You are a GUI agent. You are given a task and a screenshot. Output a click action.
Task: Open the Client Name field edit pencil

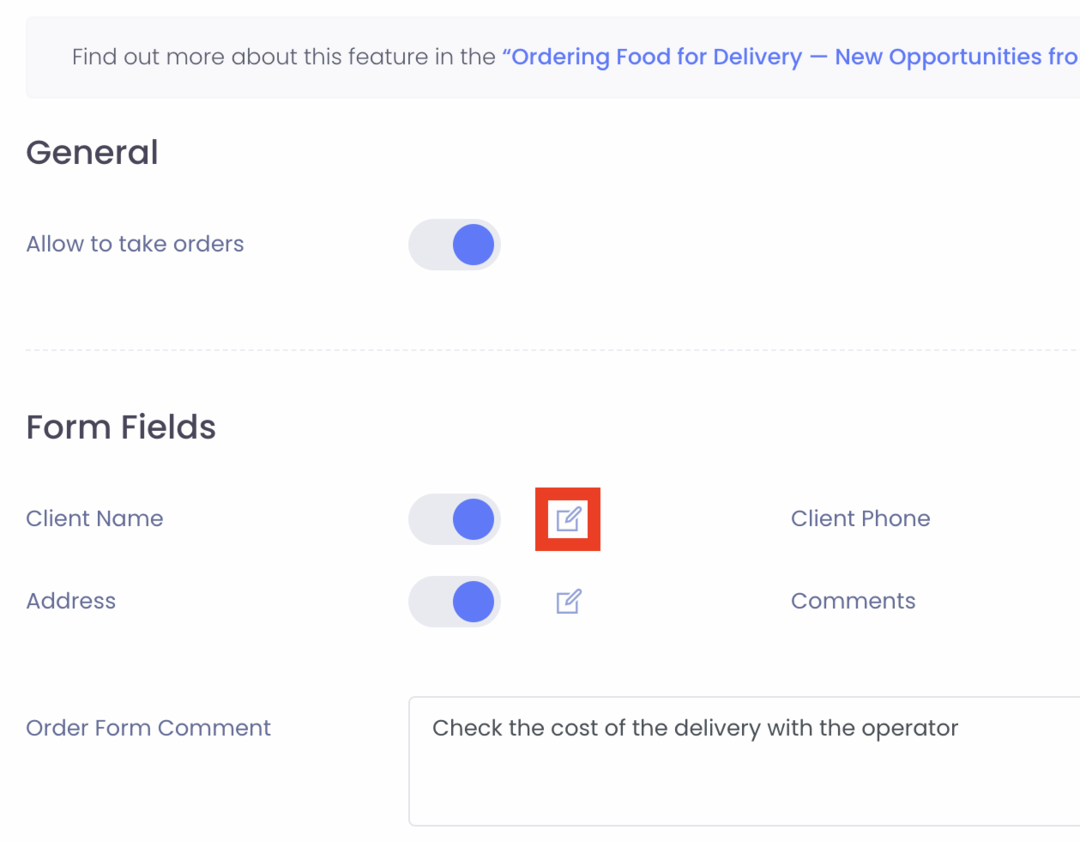point(568,519)
